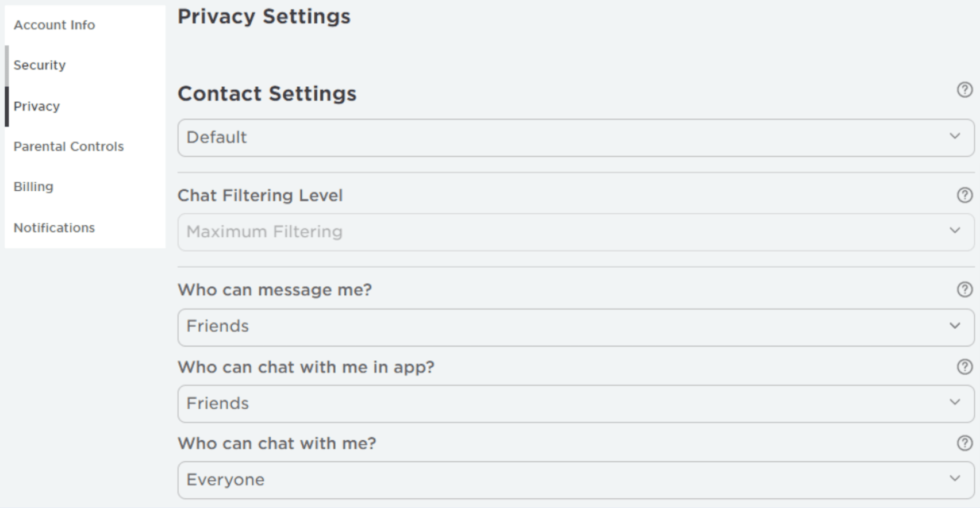
Task: Switch to the Security settings tab
Action: pyautogui.click(x=39, y=65)
